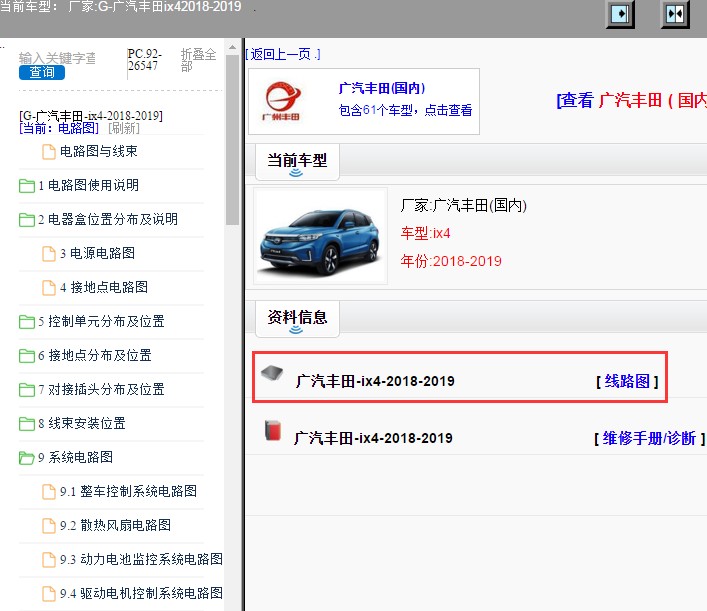Click the blue 查询 search button
The width and height of the screenshot is (707, 611).
pos(42,73)
